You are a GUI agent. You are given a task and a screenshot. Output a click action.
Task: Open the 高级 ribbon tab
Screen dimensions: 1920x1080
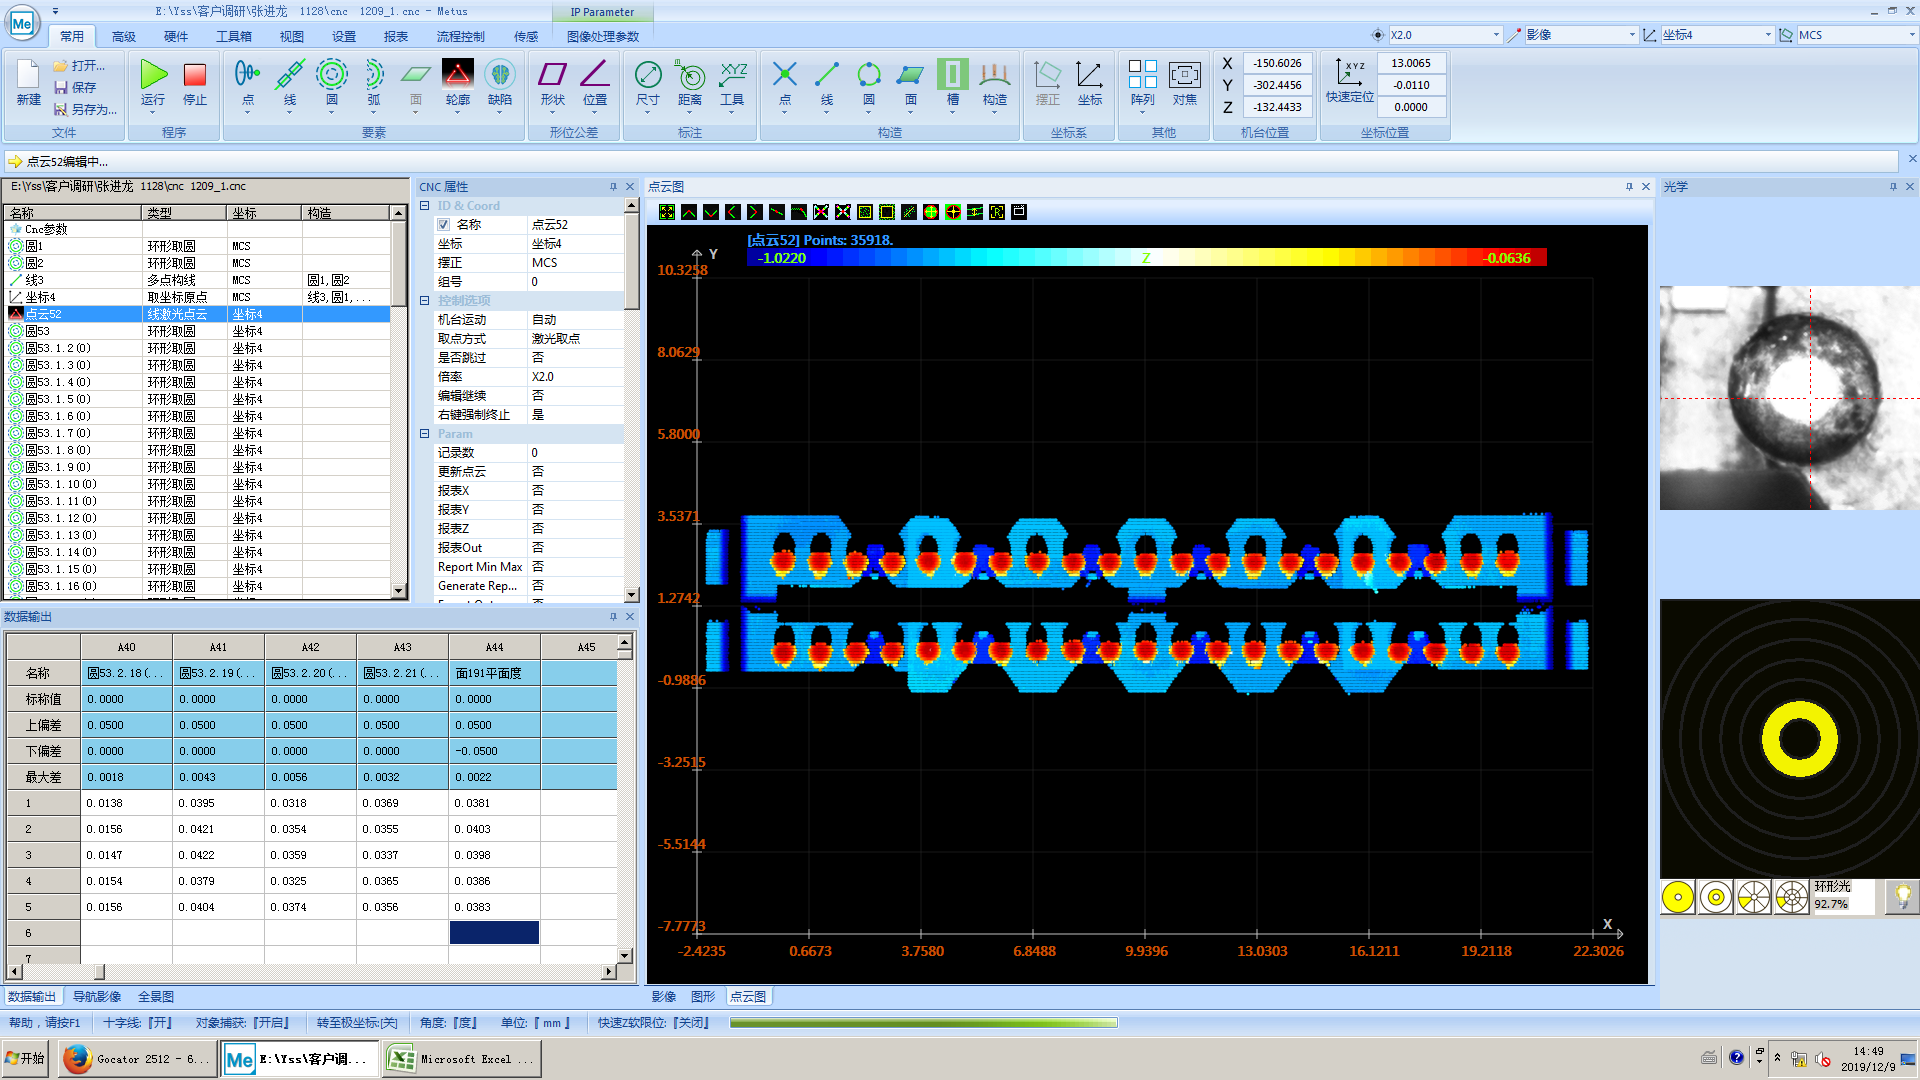pyautogui.click(x=123, y=37)
